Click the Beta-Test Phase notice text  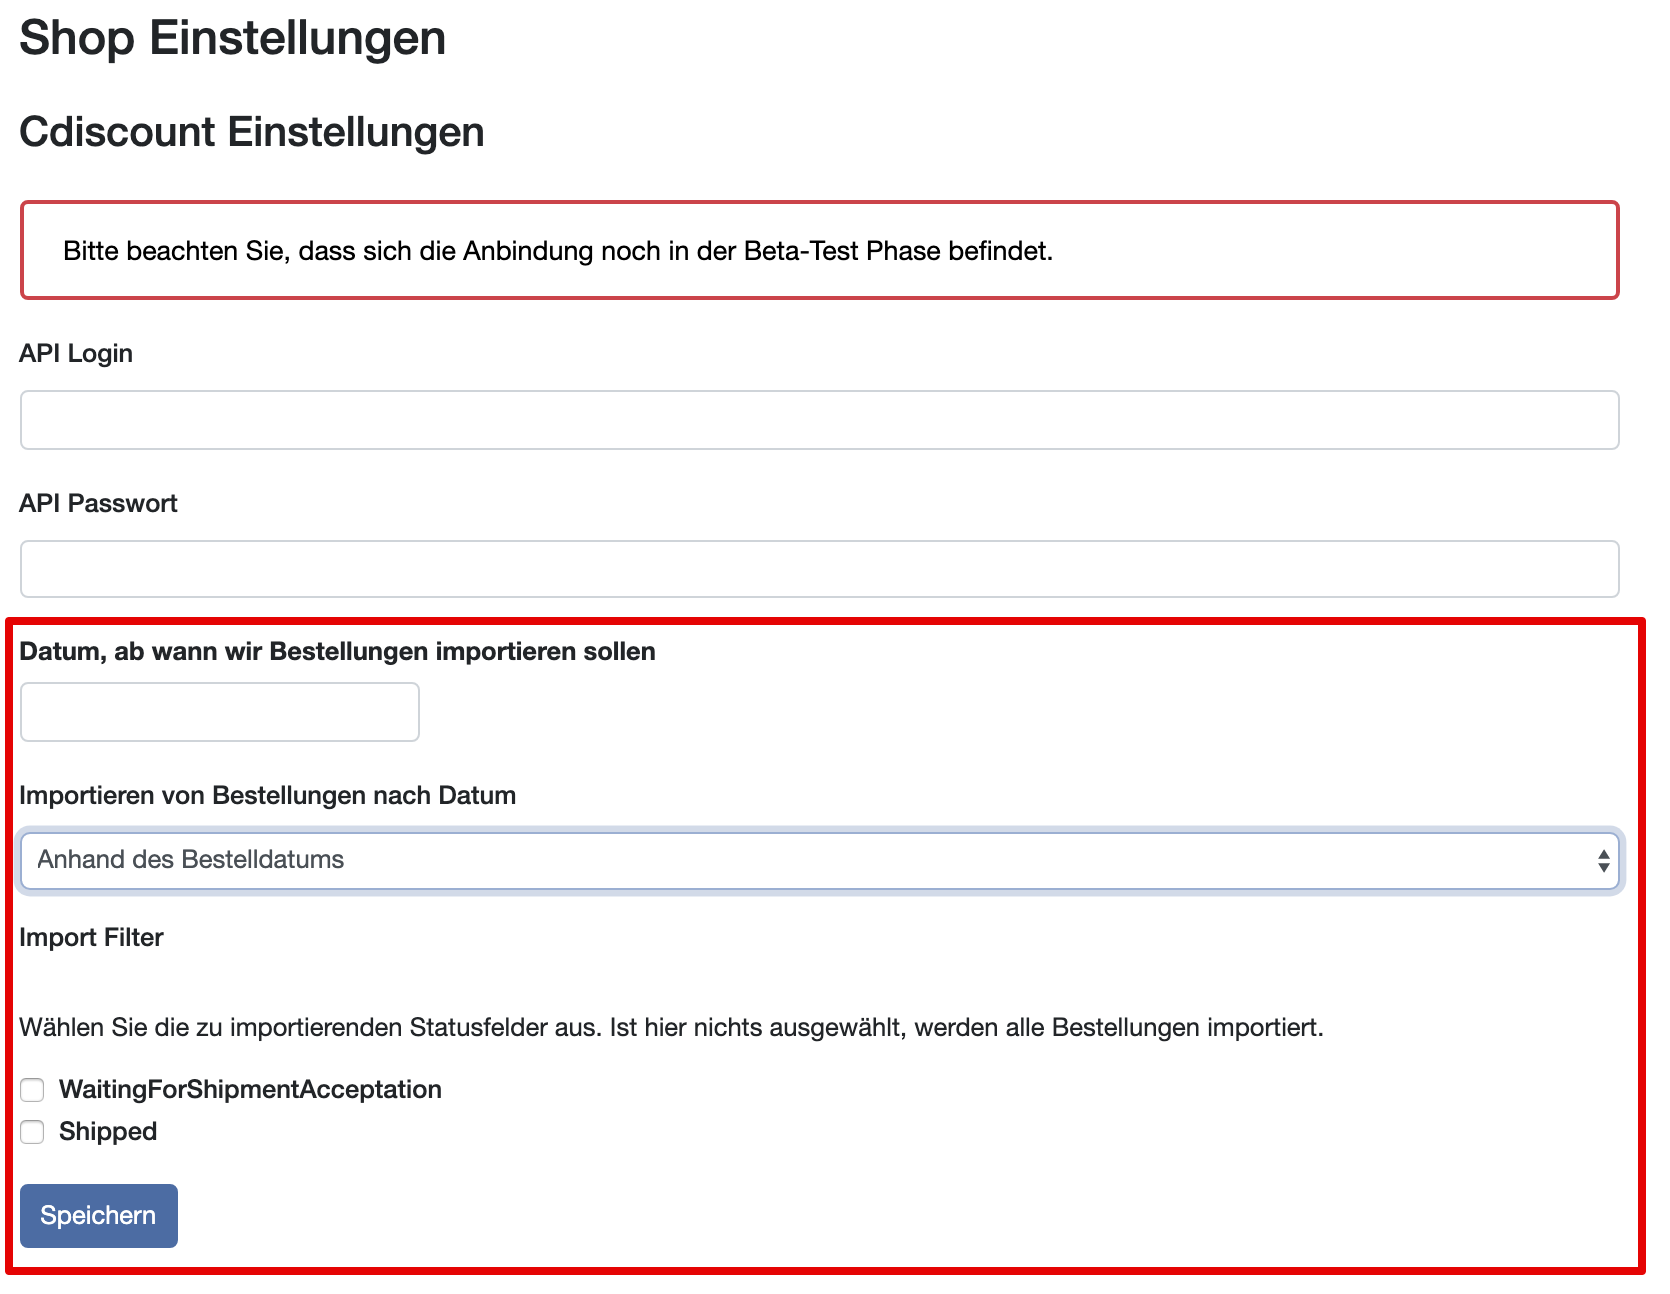[558, 251]
